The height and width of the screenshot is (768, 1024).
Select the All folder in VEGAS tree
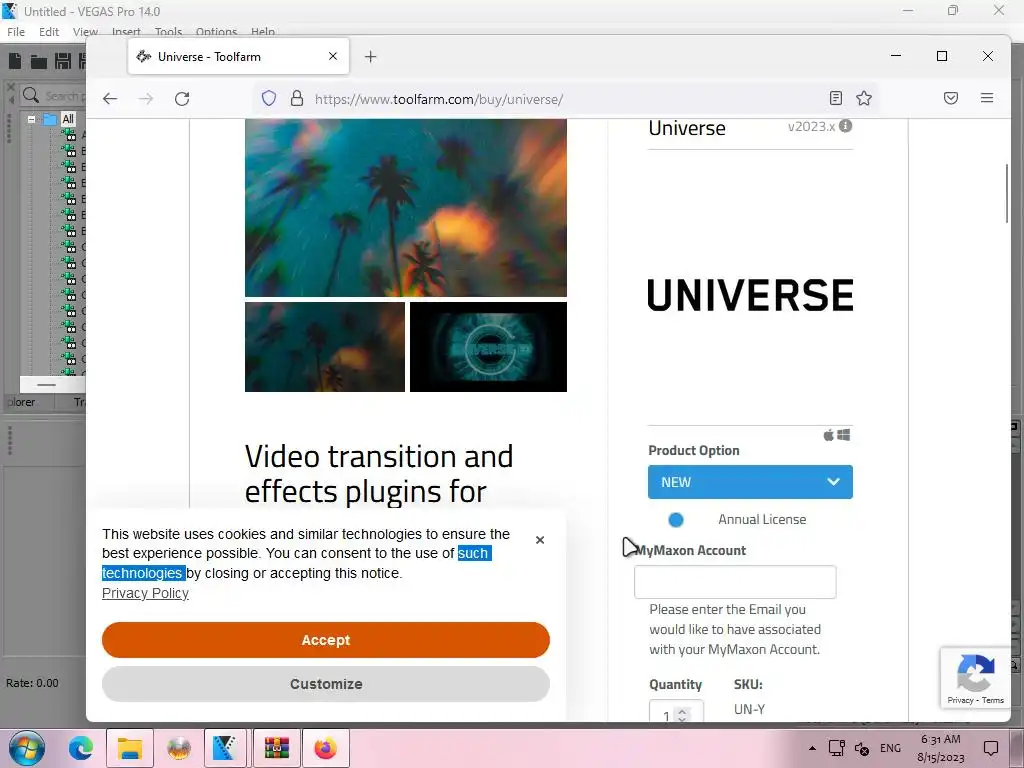tap(68, 119)
